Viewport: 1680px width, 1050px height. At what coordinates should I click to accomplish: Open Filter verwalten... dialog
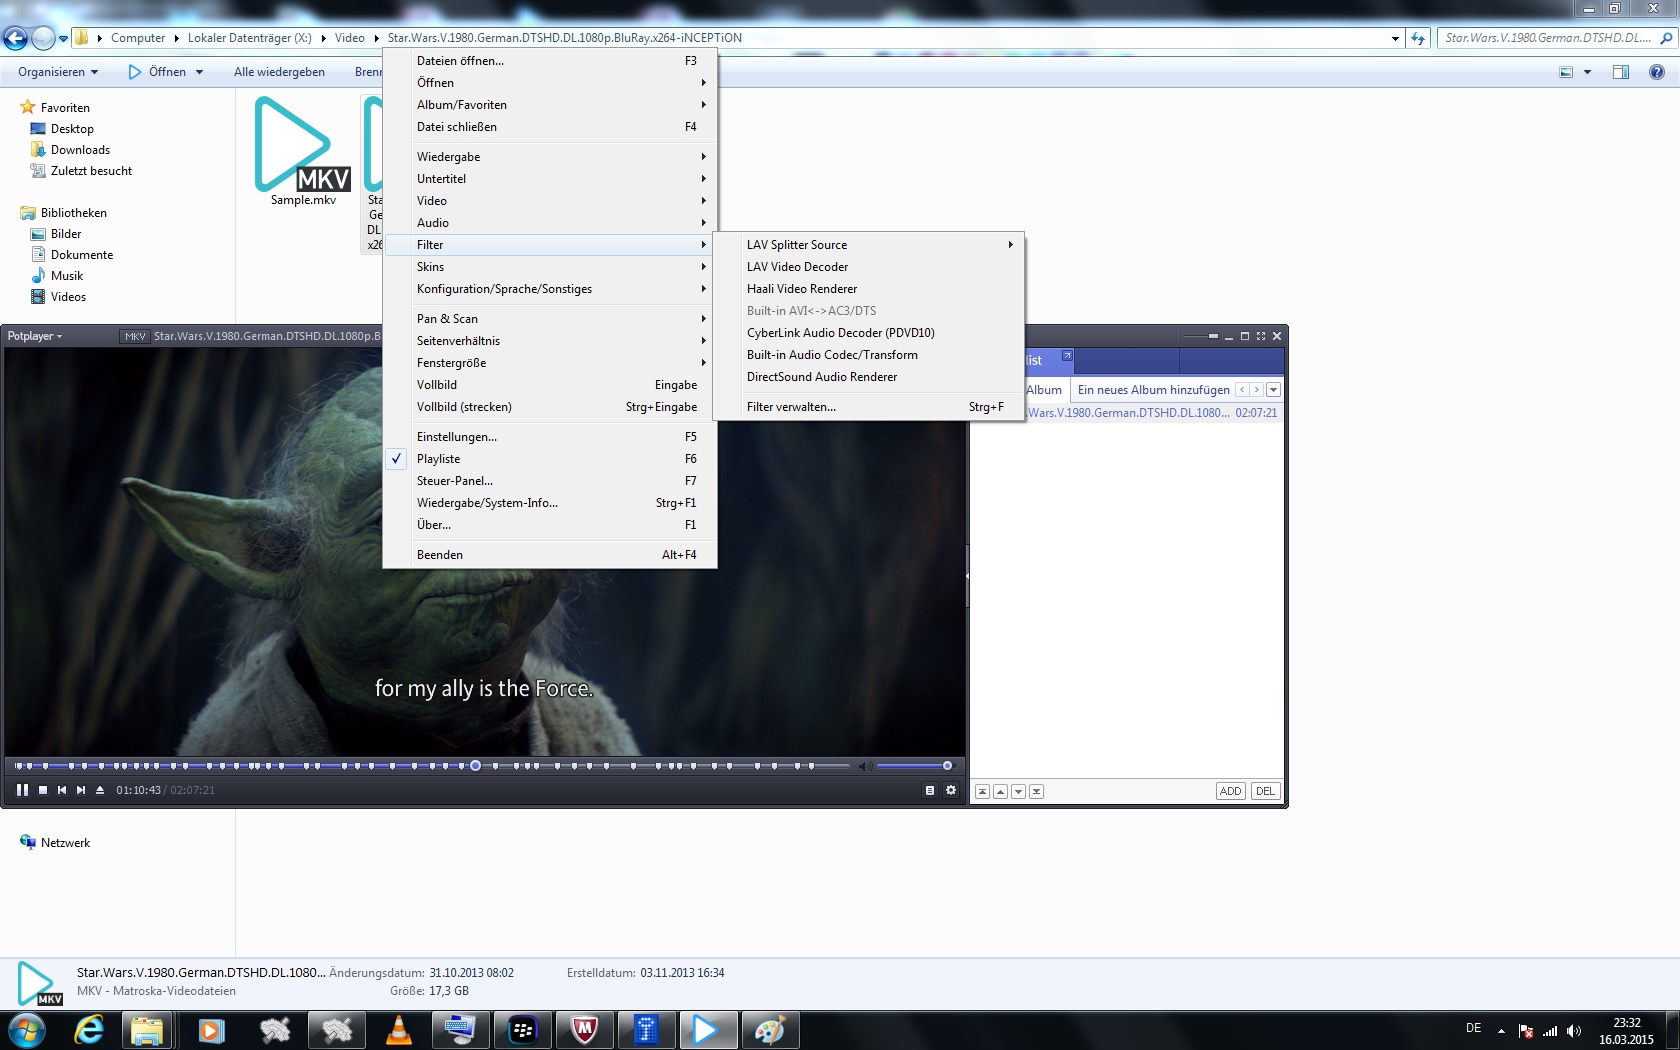(869, 407)
